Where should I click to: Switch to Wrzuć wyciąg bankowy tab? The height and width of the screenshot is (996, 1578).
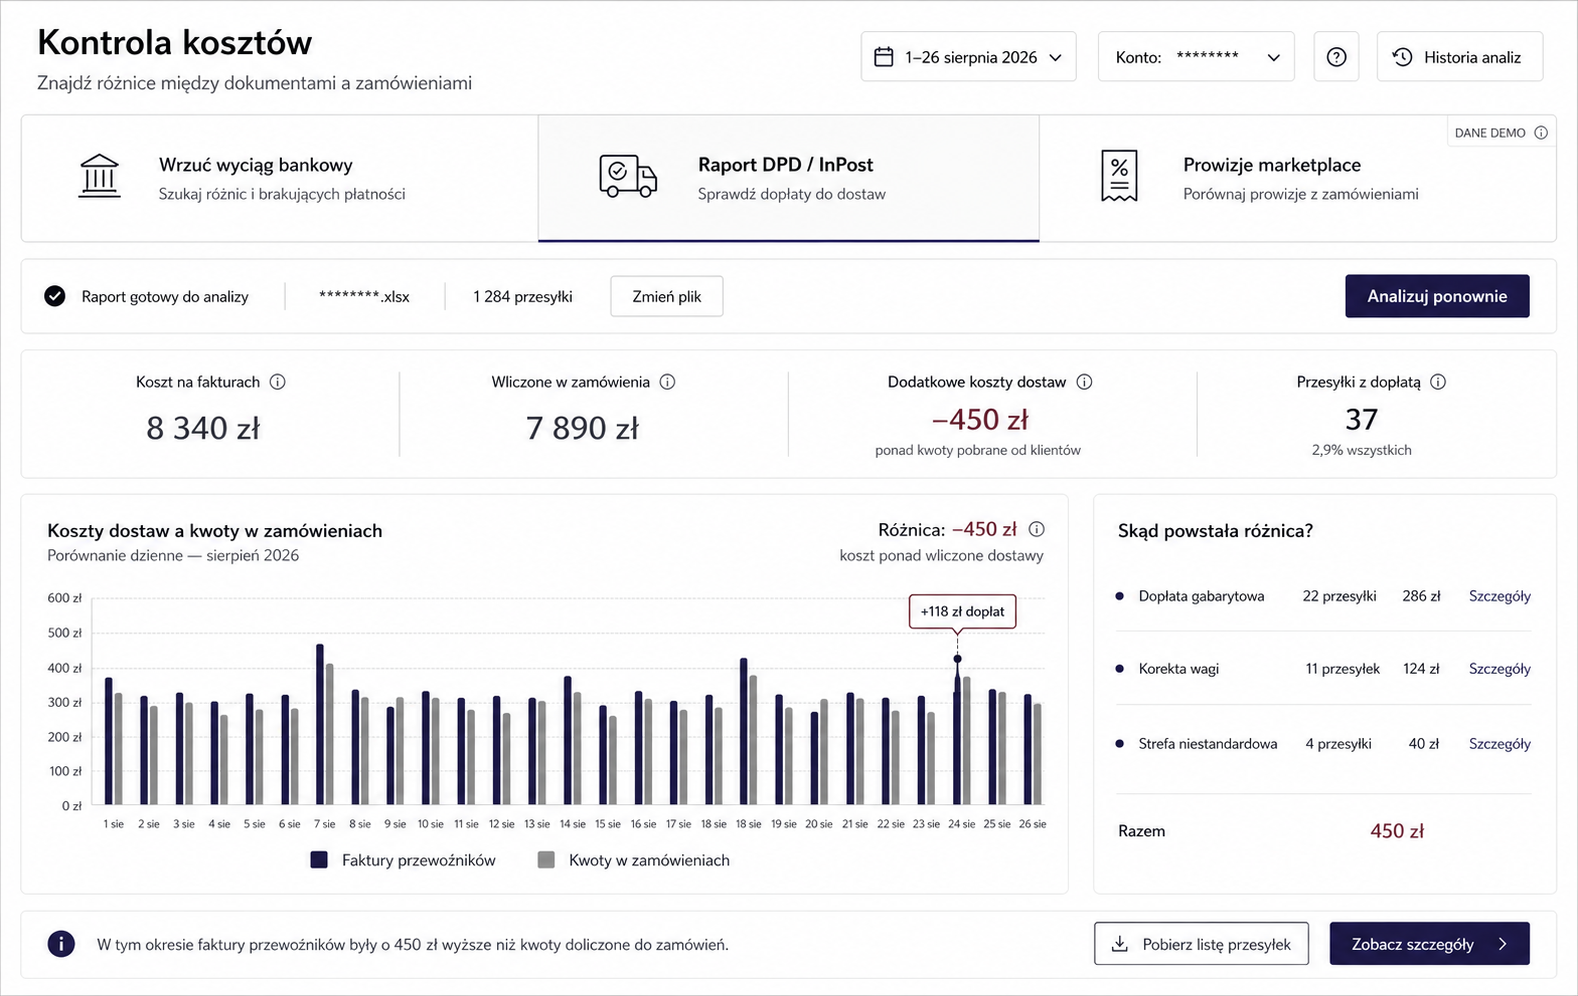(x=280, y=178)
